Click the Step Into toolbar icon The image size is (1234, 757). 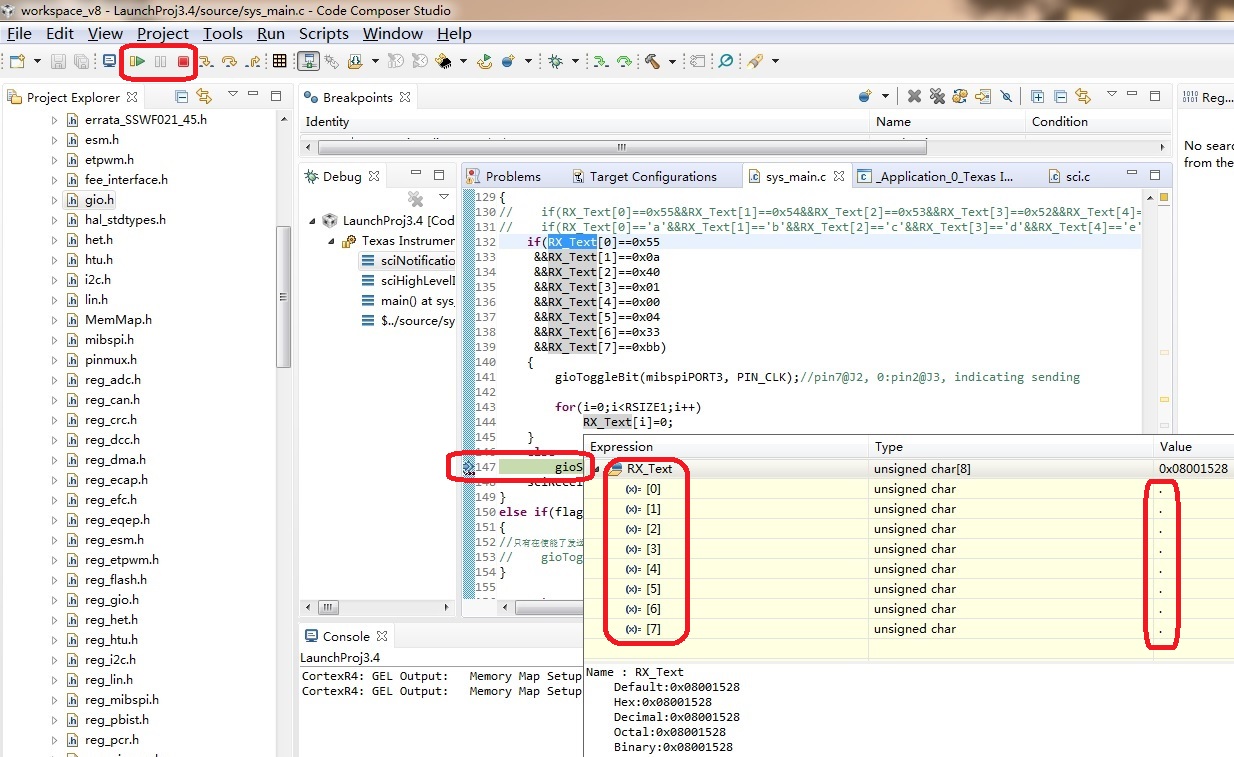pos(206,62)
